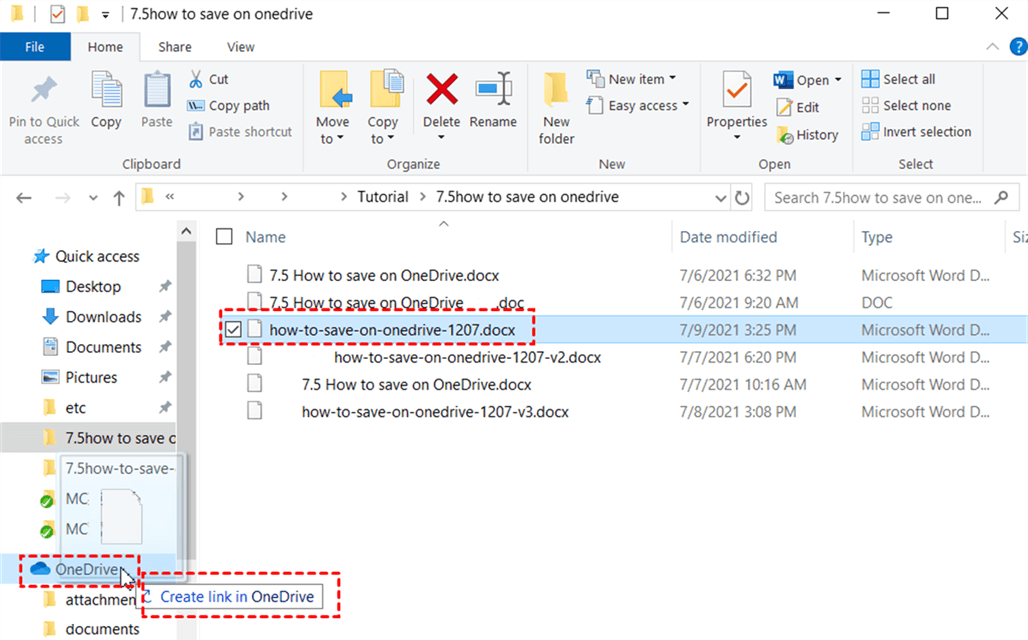The width and height of the screenshot is (1028, 640).
Task: Switch to the Share tab
Action: pos(175,47)
